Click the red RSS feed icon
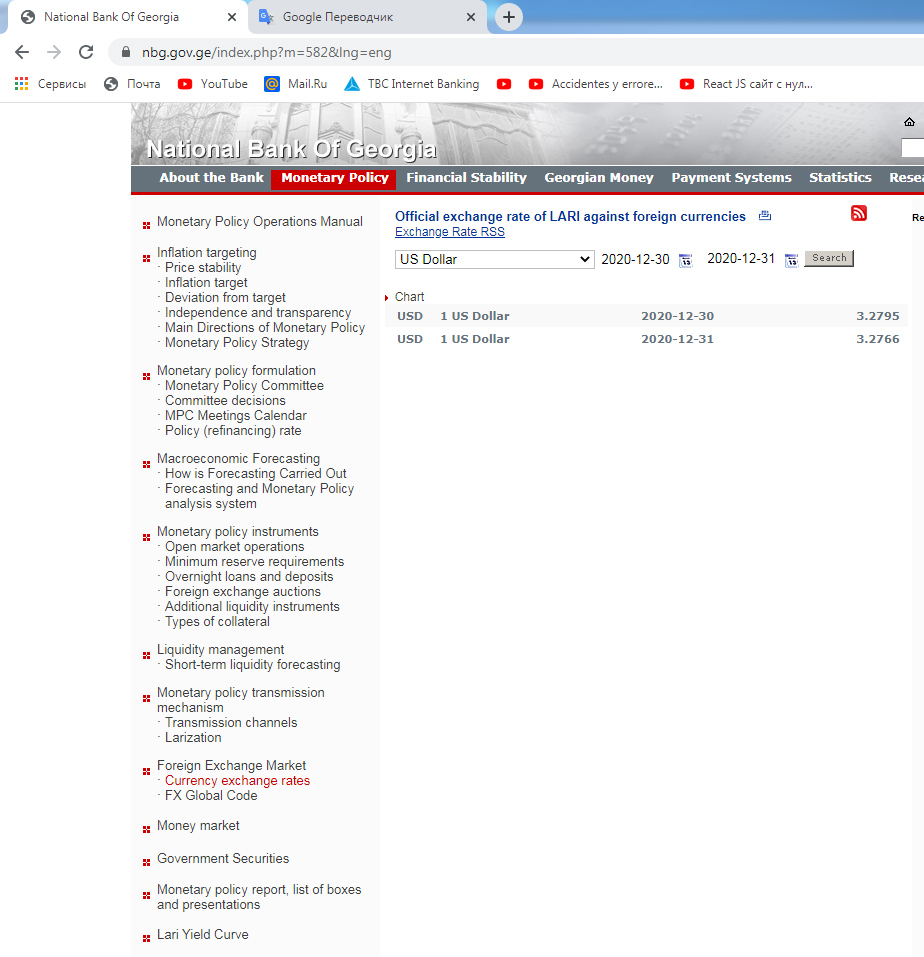 click(859, 213)
